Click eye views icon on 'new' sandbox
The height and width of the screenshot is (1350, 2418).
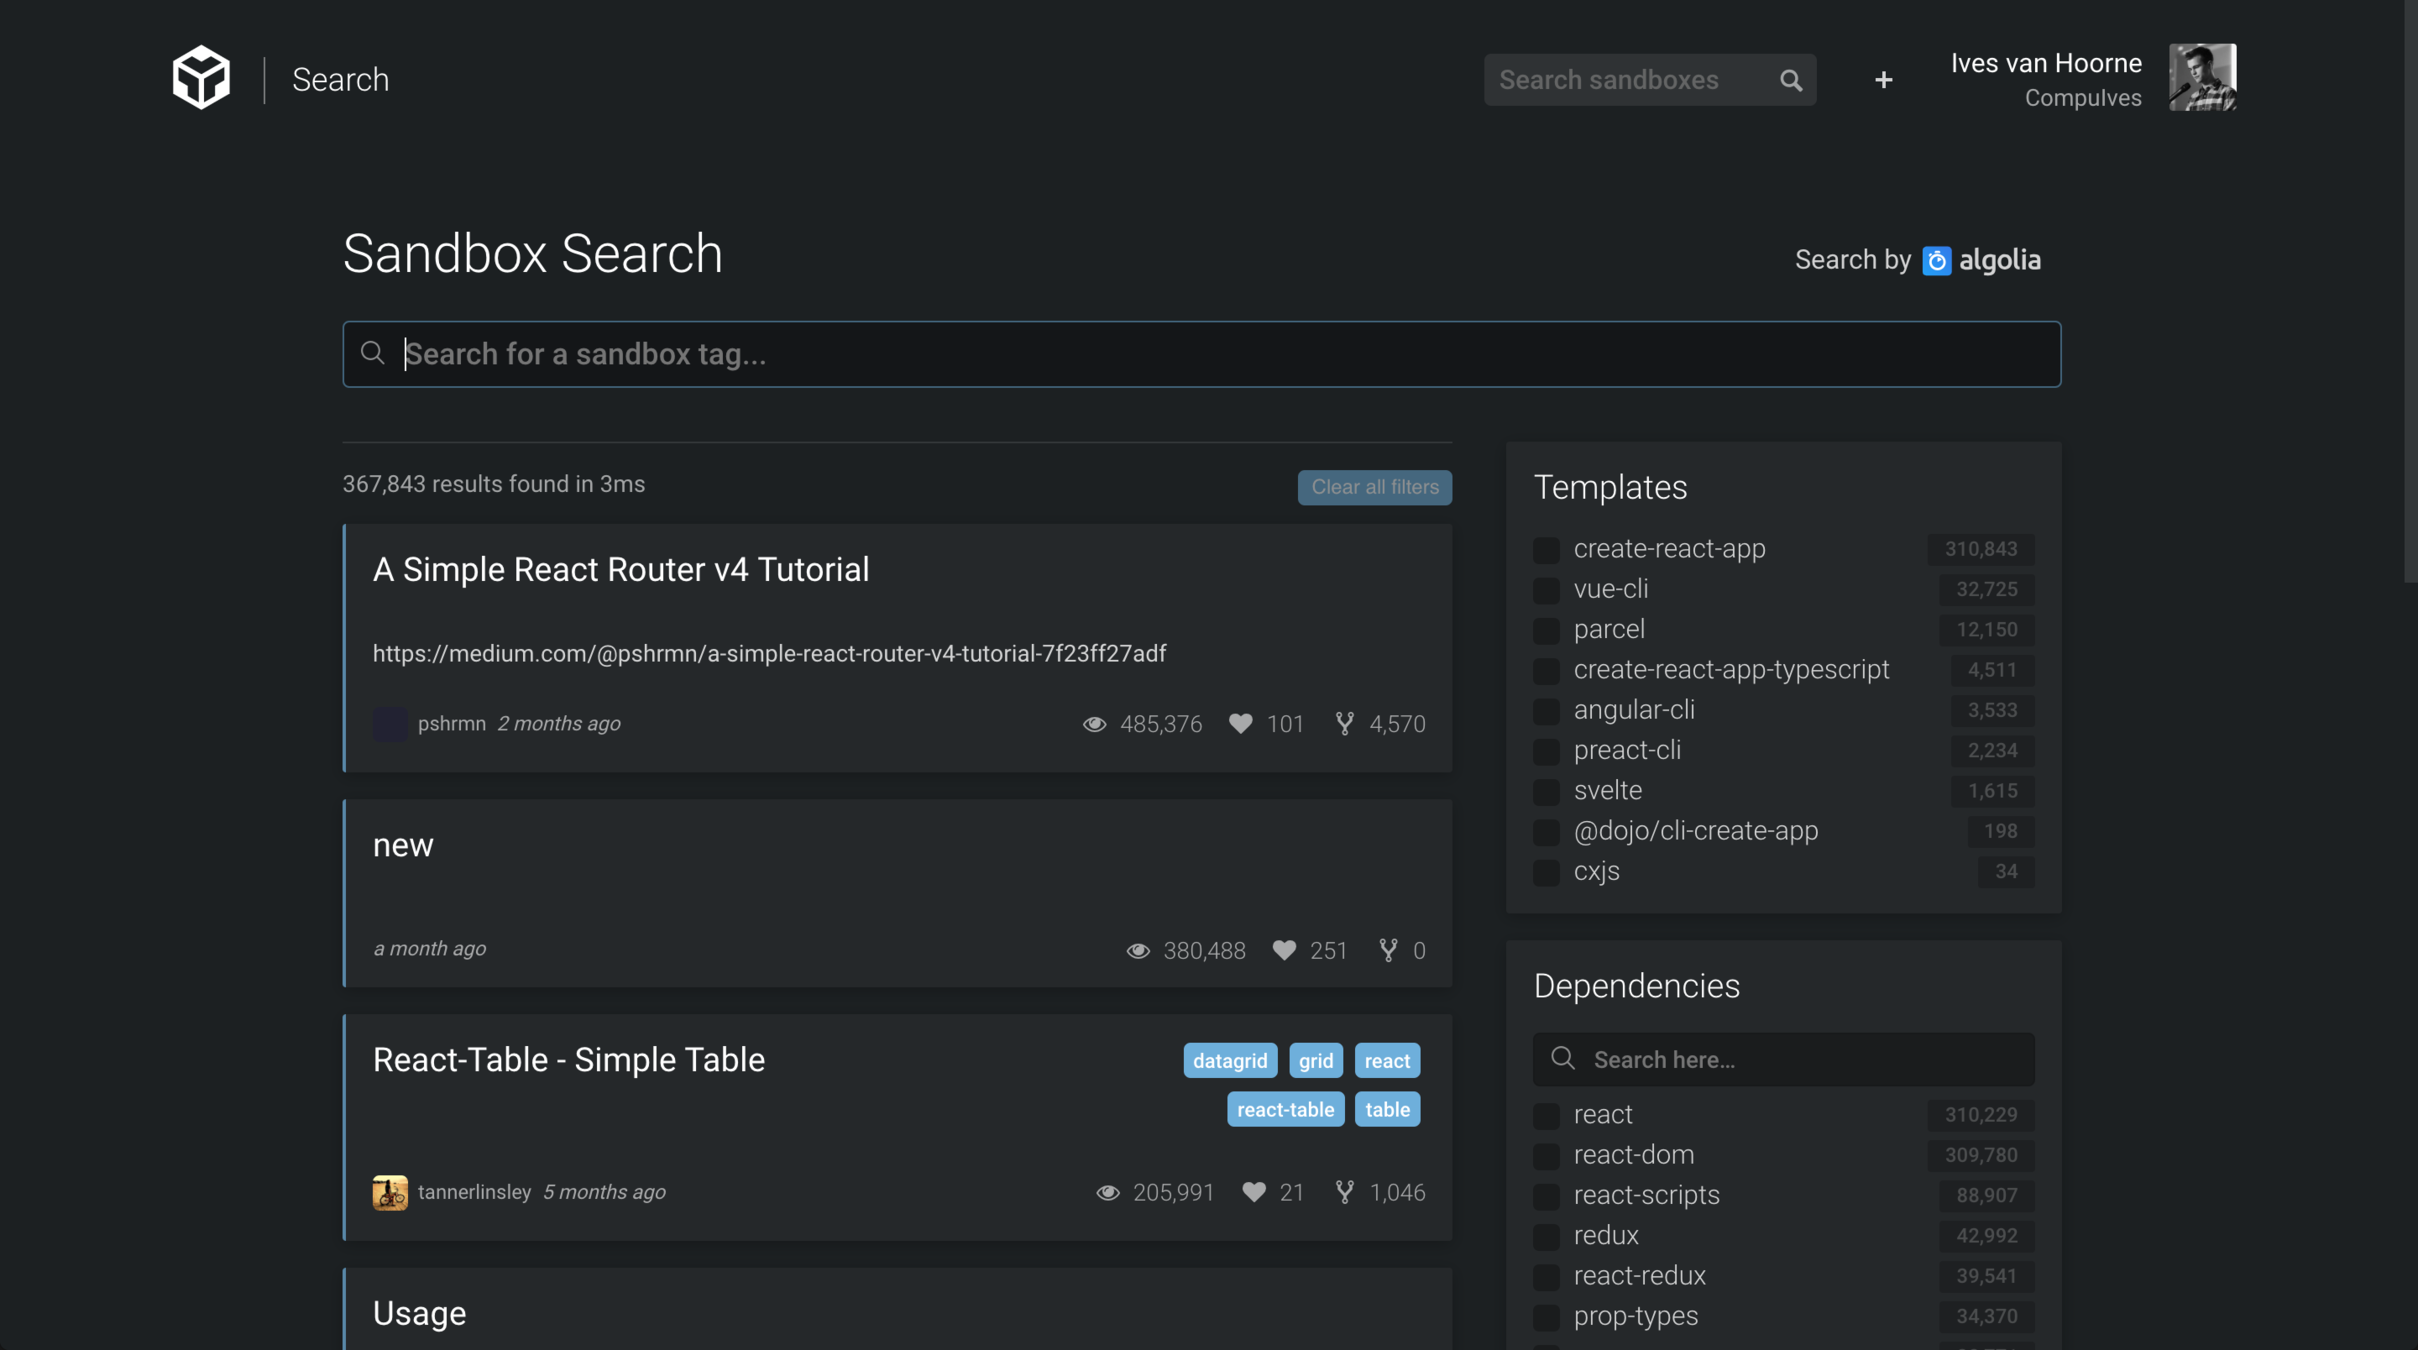[x=1138, y=950]
